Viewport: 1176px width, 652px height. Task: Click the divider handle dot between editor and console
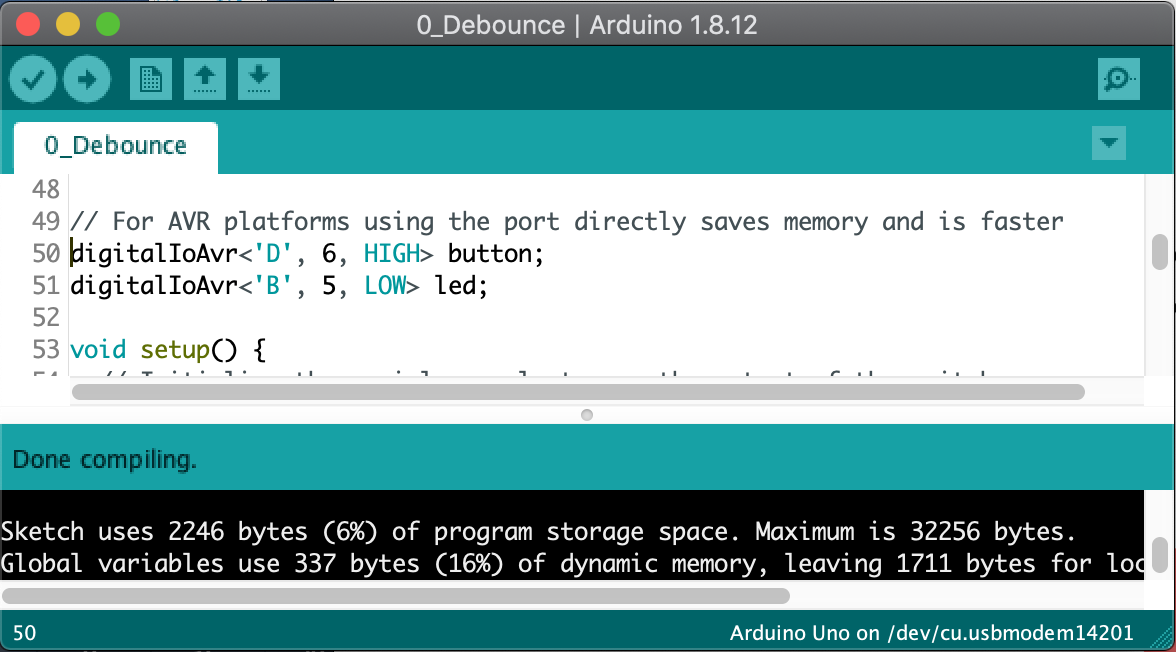pos(587,415)
